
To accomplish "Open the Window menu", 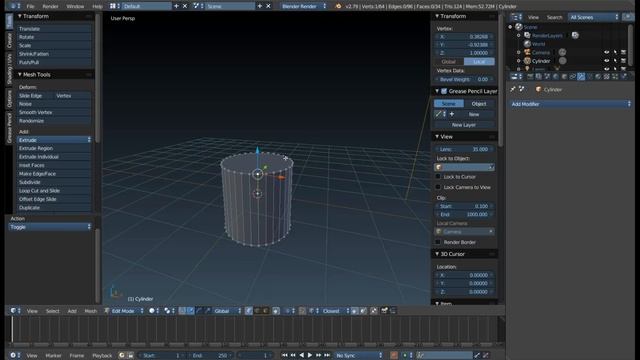I will point(75,6).
